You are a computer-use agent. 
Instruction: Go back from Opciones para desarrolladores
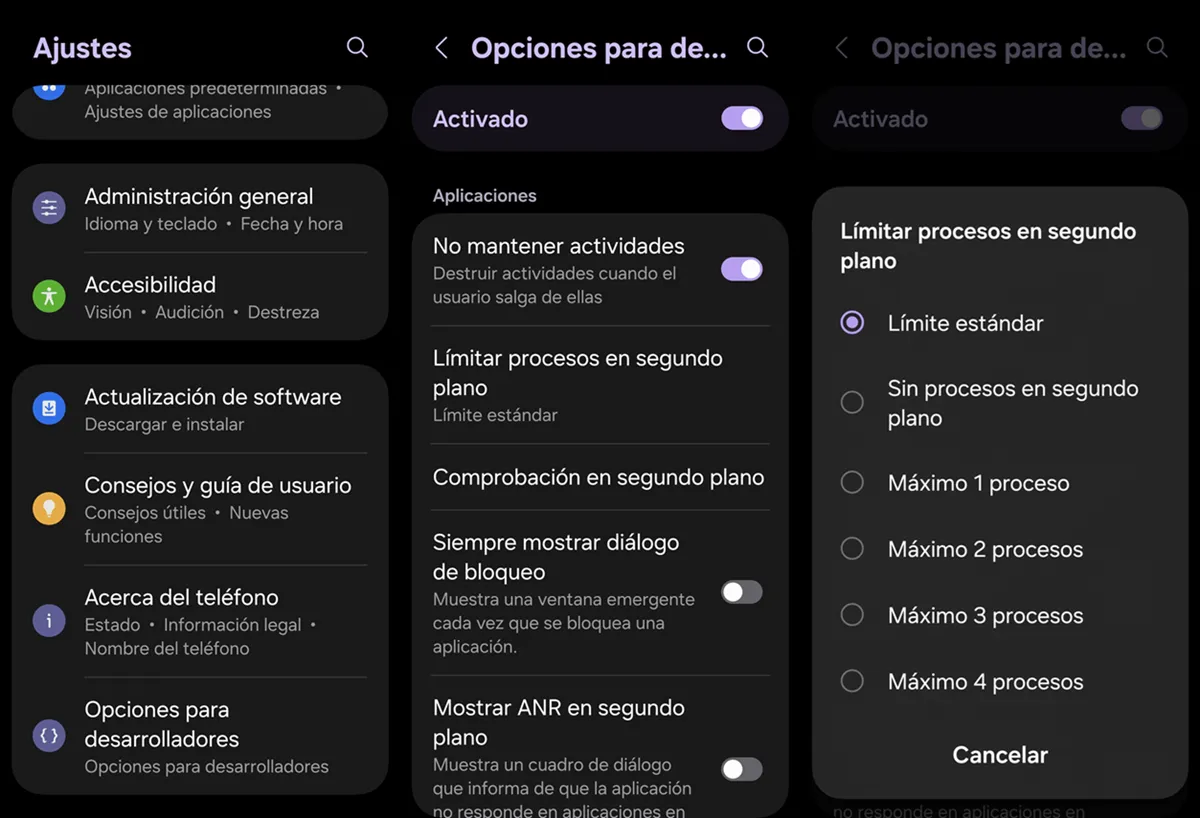pyautogui.click(x=441, y=47)
